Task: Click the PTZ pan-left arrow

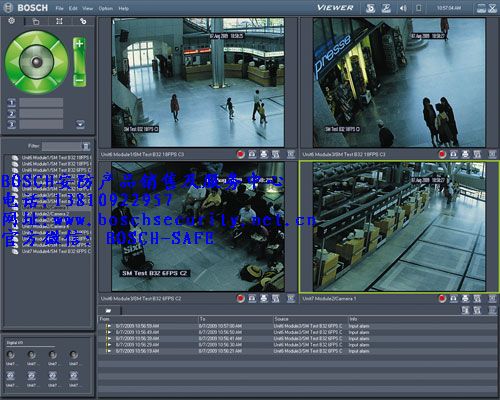Action: click(x=13, y=62)
